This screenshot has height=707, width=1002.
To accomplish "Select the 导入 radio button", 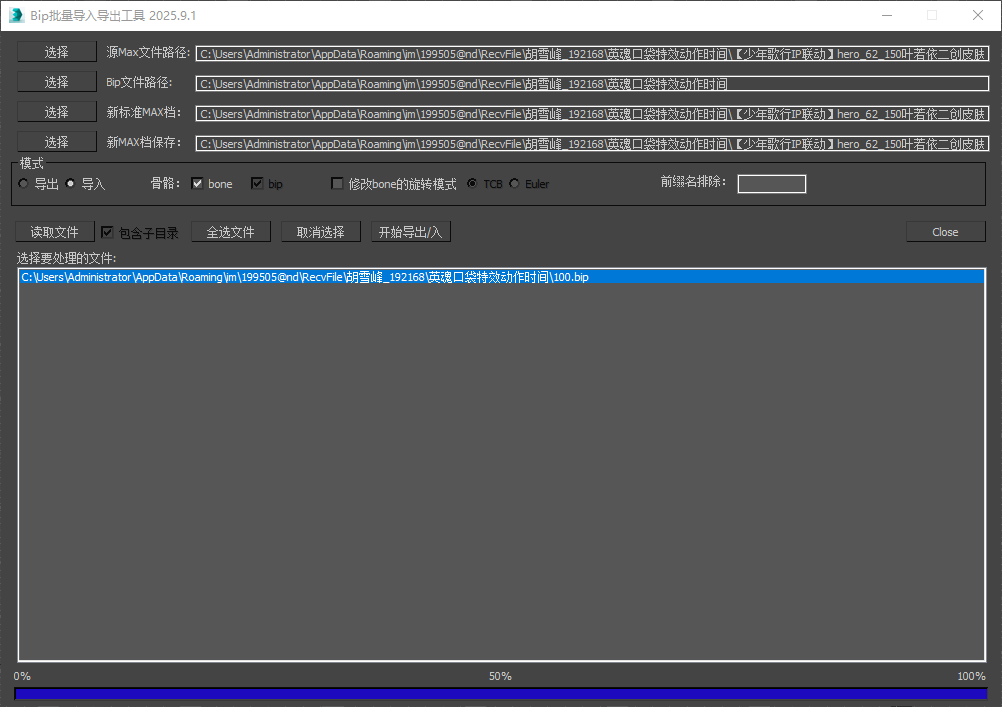I will point(71,184).
